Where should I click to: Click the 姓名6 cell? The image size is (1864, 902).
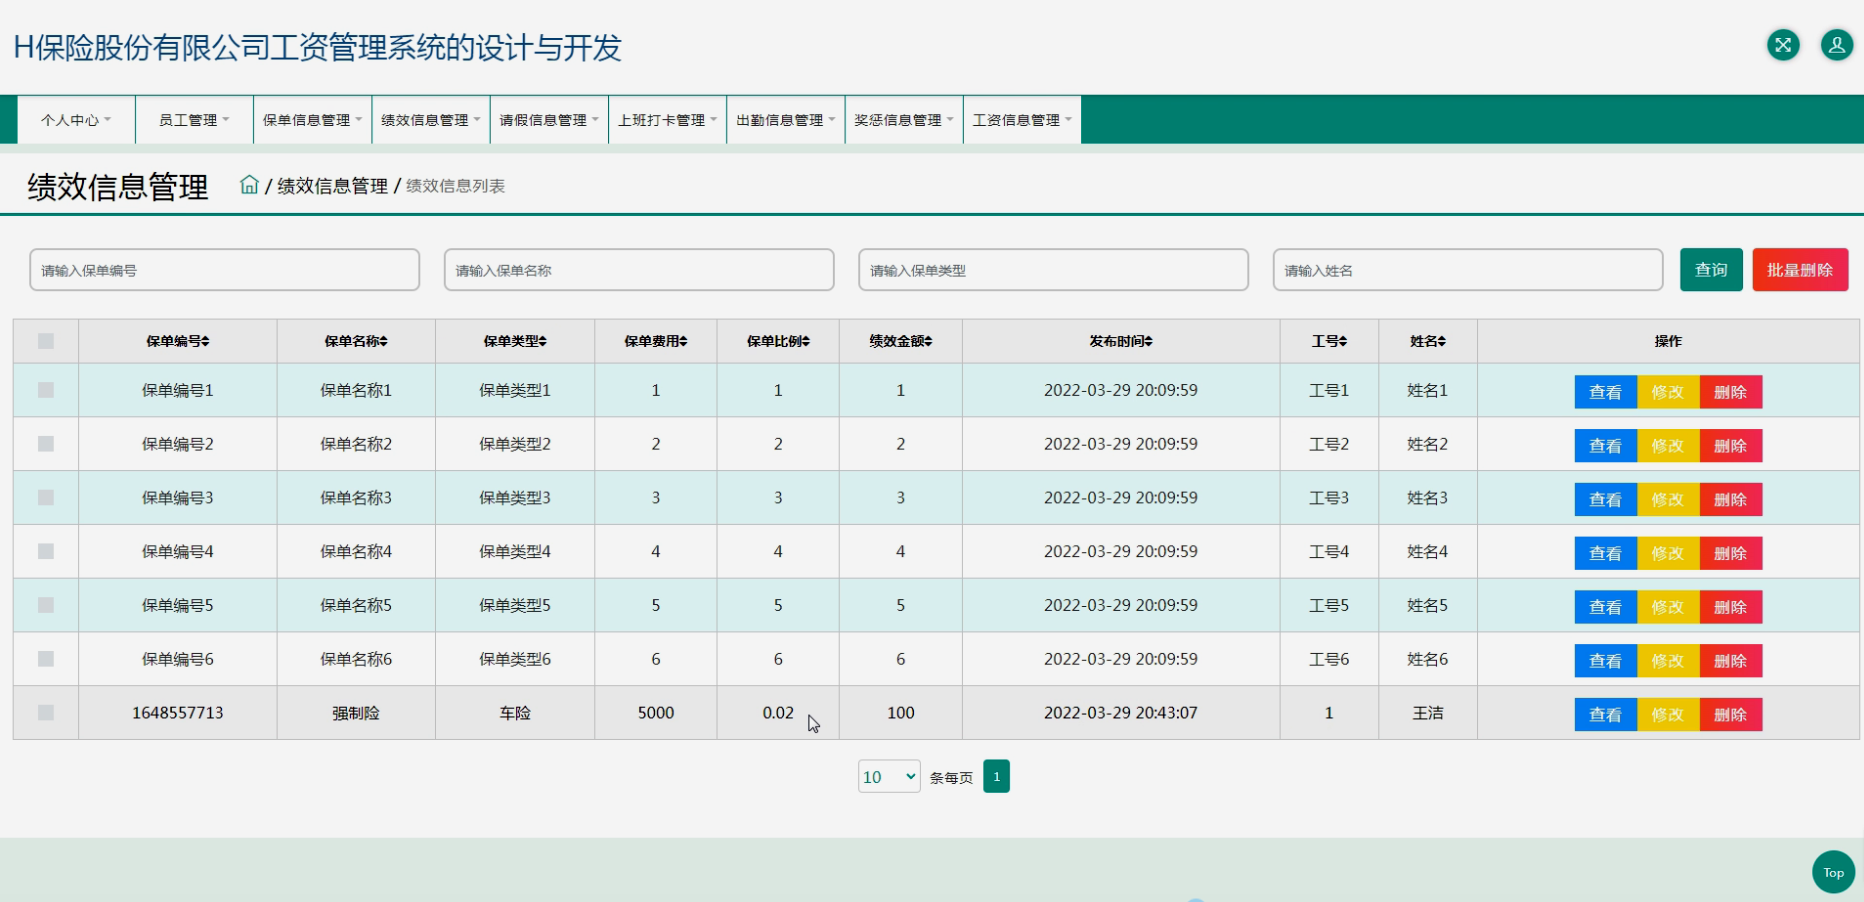(1428, 659)
